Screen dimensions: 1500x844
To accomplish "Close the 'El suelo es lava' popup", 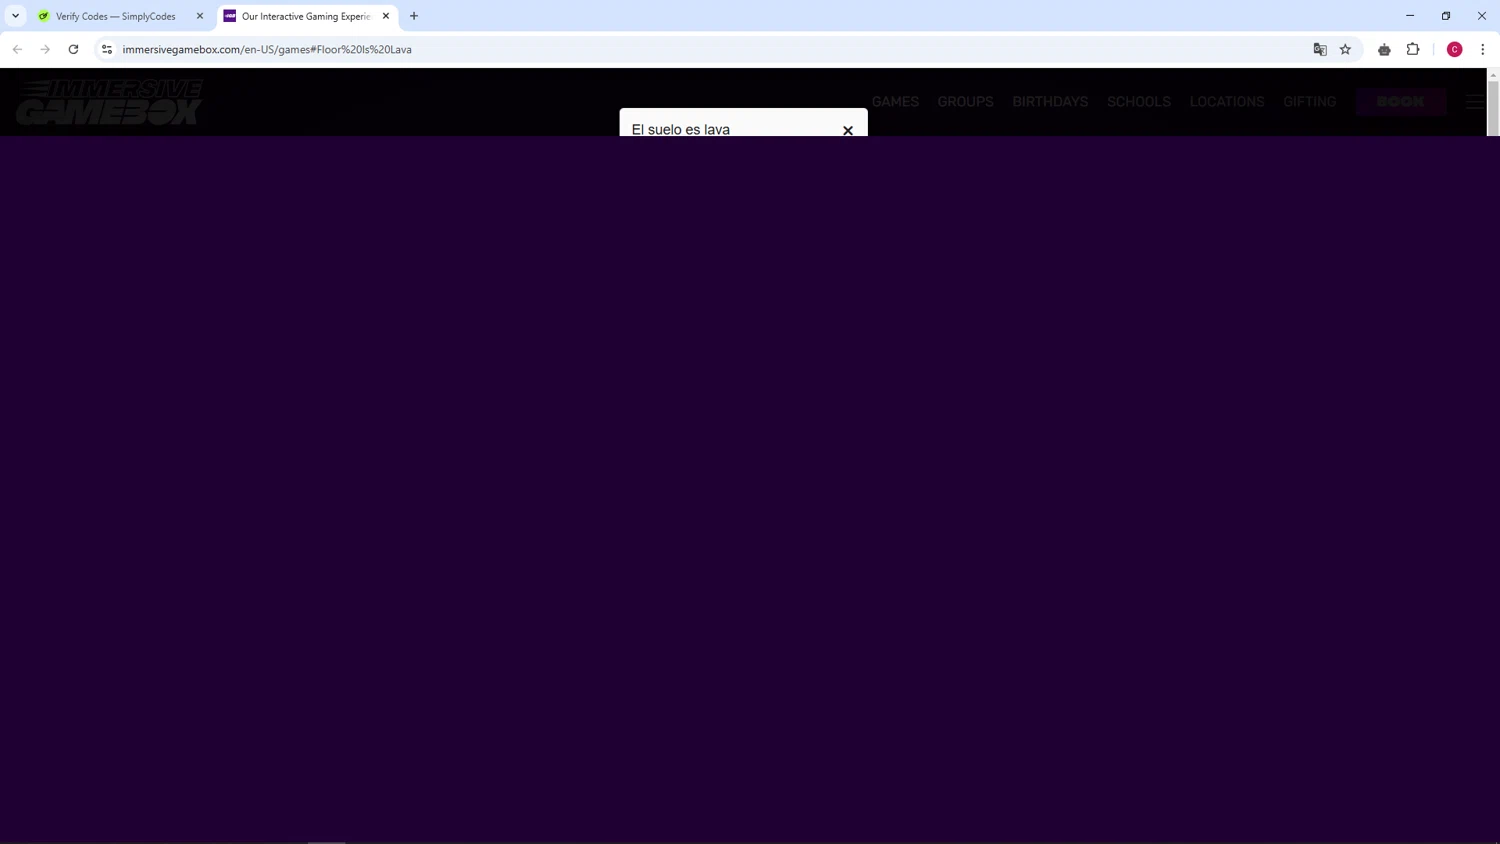I will pyautogui.click(x=848, y=130).
